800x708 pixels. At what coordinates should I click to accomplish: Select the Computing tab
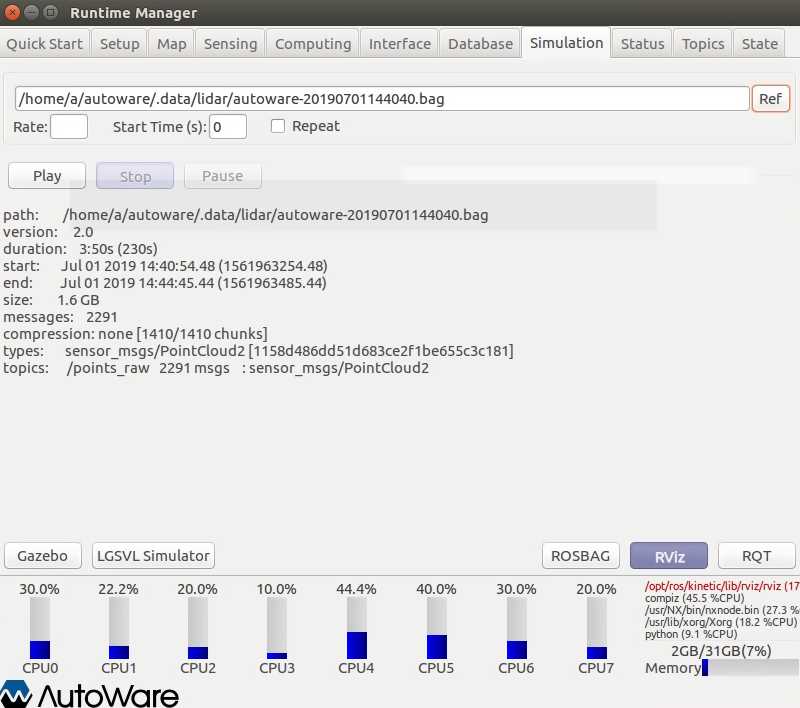[x=313, y=44]
